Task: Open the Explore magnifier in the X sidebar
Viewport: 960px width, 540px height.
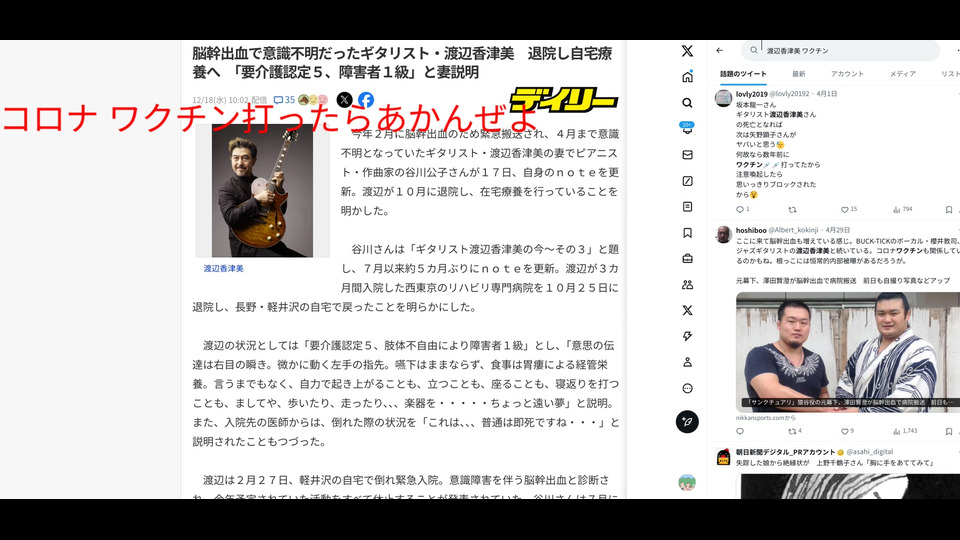Action: click(x=687, y=103)
